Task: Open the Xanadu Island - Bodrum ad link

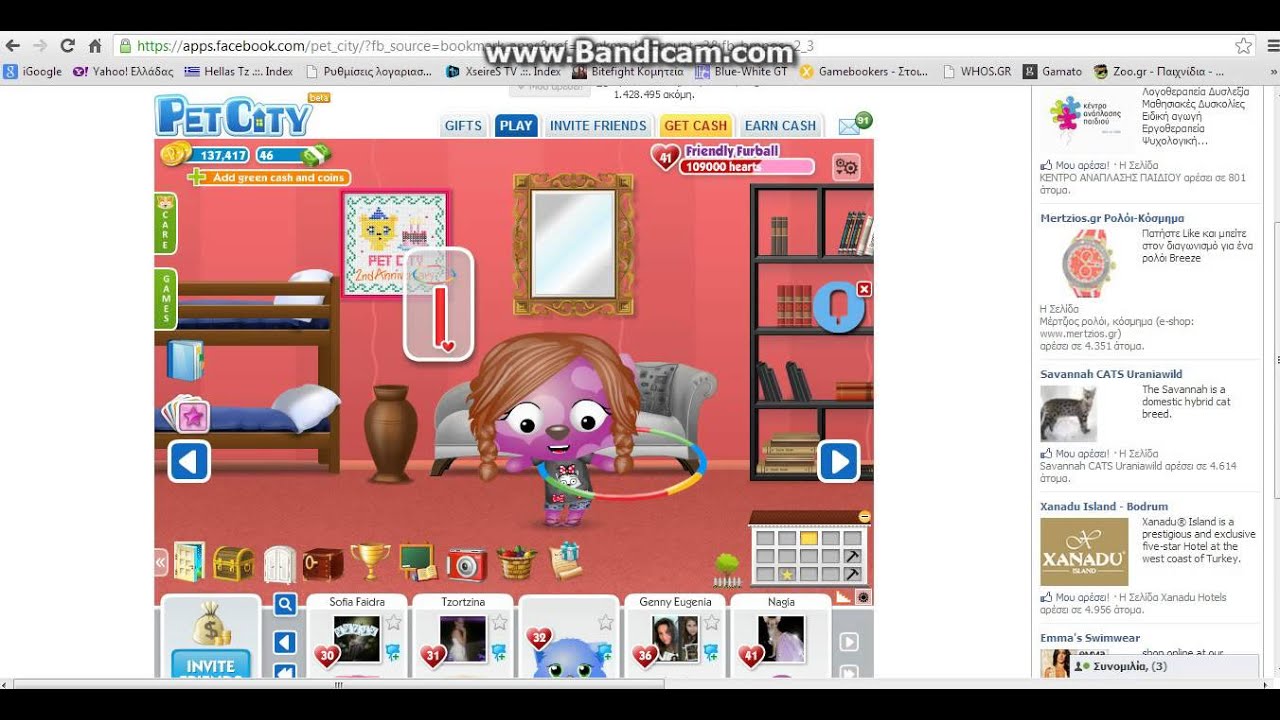Action: point(1104,507)
